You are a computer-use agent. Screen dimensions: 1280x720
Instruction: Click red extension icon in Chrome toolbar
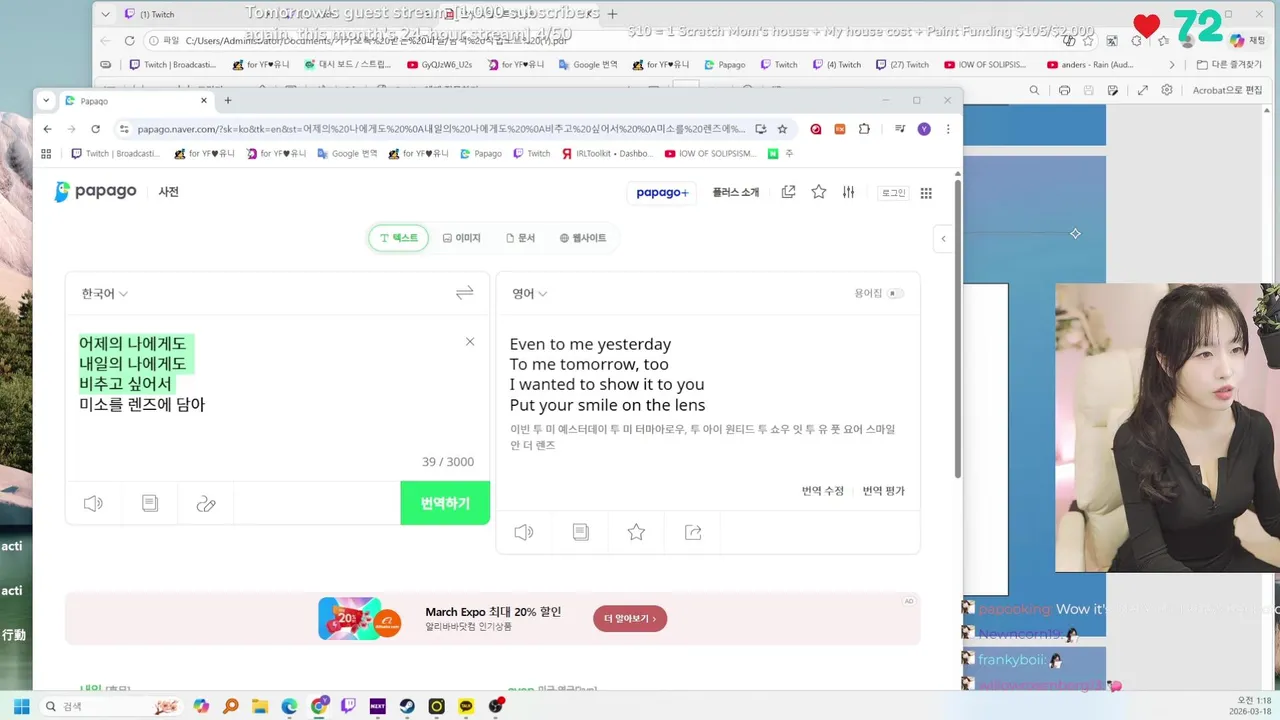[x=816, y=129]
